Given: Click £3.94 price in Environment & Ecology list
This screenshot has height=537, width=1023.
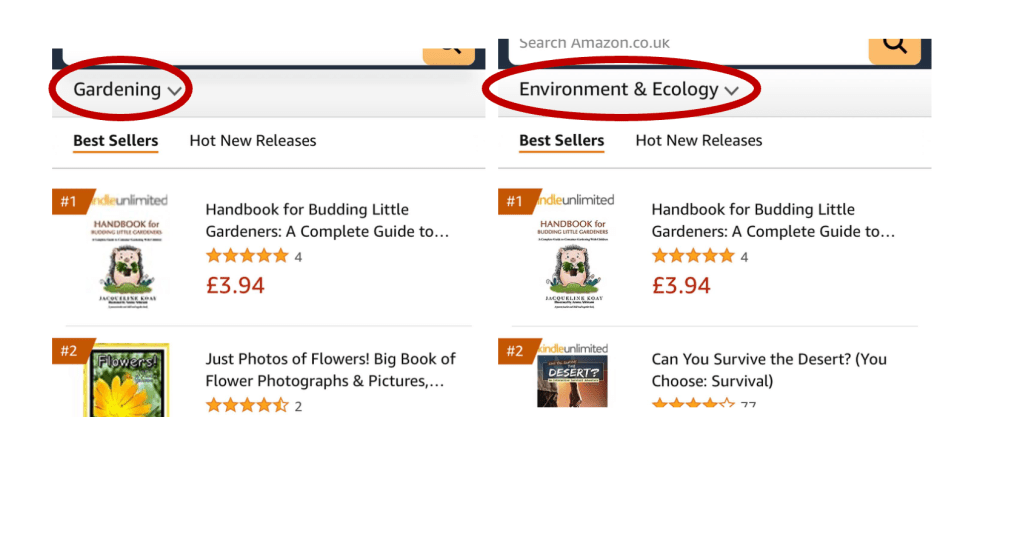Looking at the screenshot, I should (680, 285).
